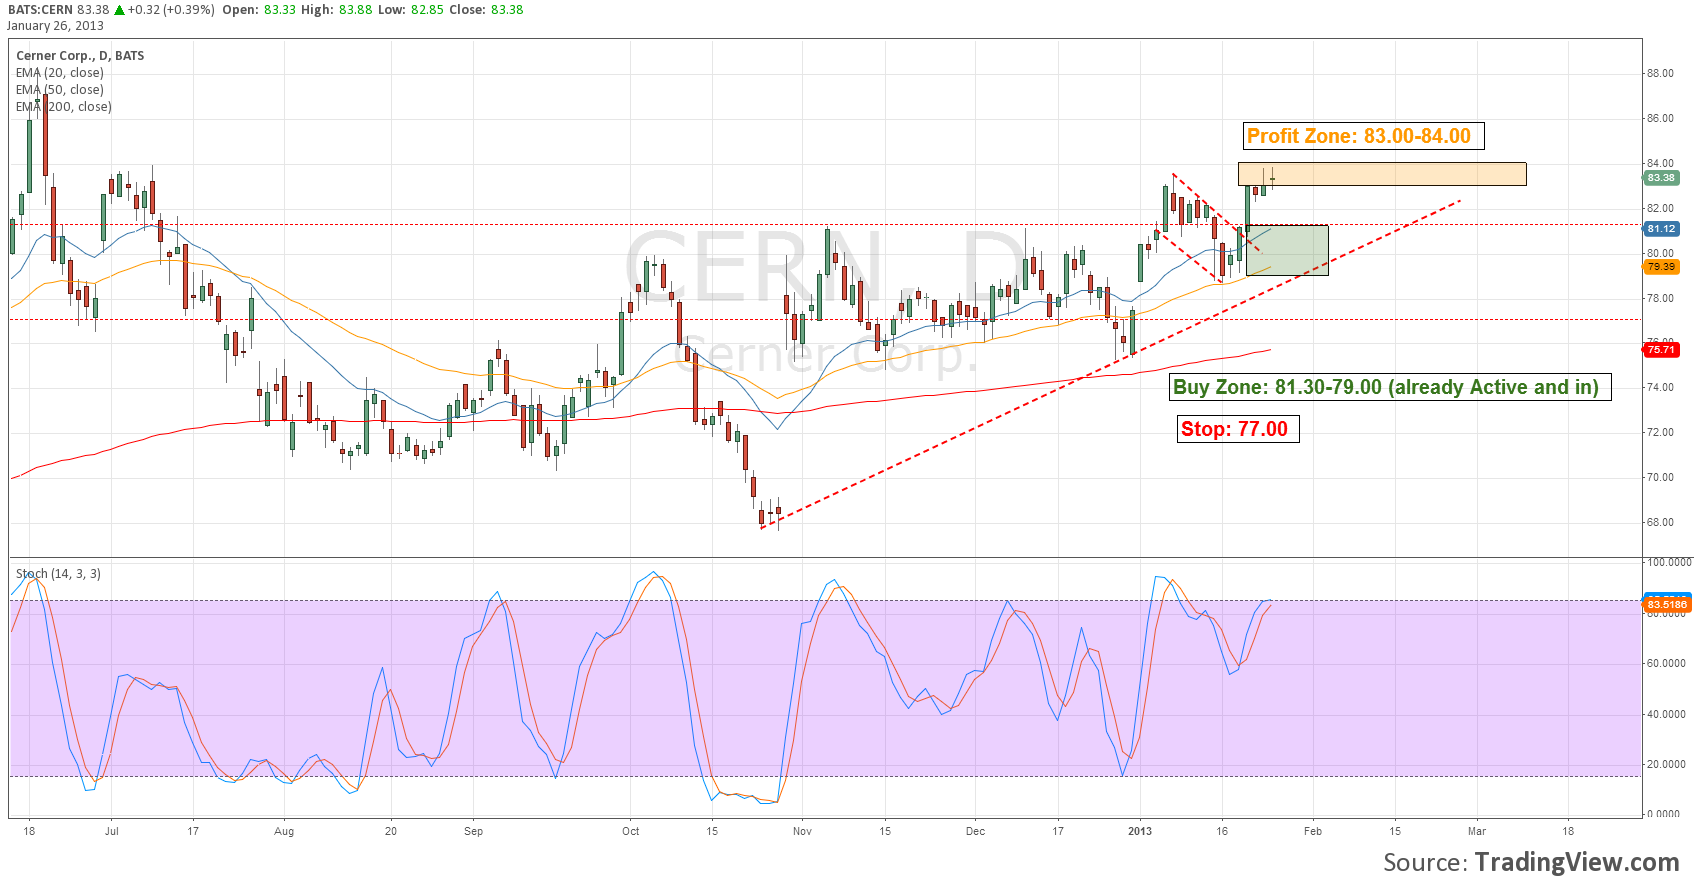The height and width of the screenshot is (889, 1694).
Task: Click the Oct label on time axis
Action: pyautogui.click(x=630, y=831)
